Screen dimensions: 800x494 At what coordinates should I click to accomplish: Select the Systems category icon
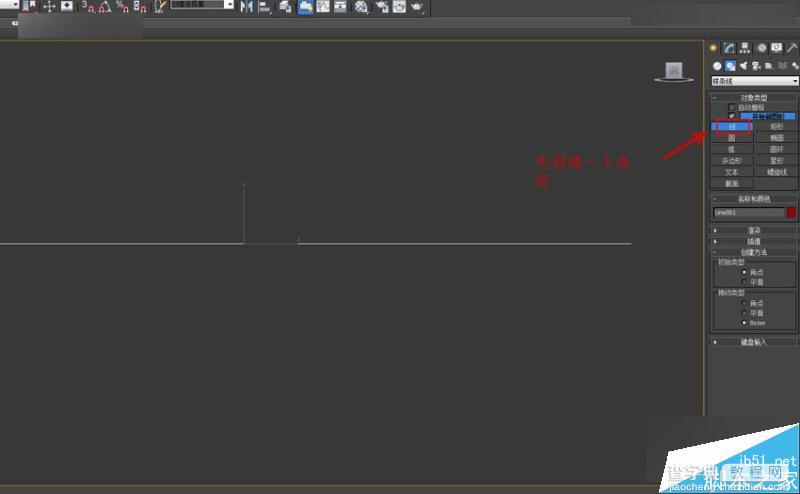(x=795, y=66)
